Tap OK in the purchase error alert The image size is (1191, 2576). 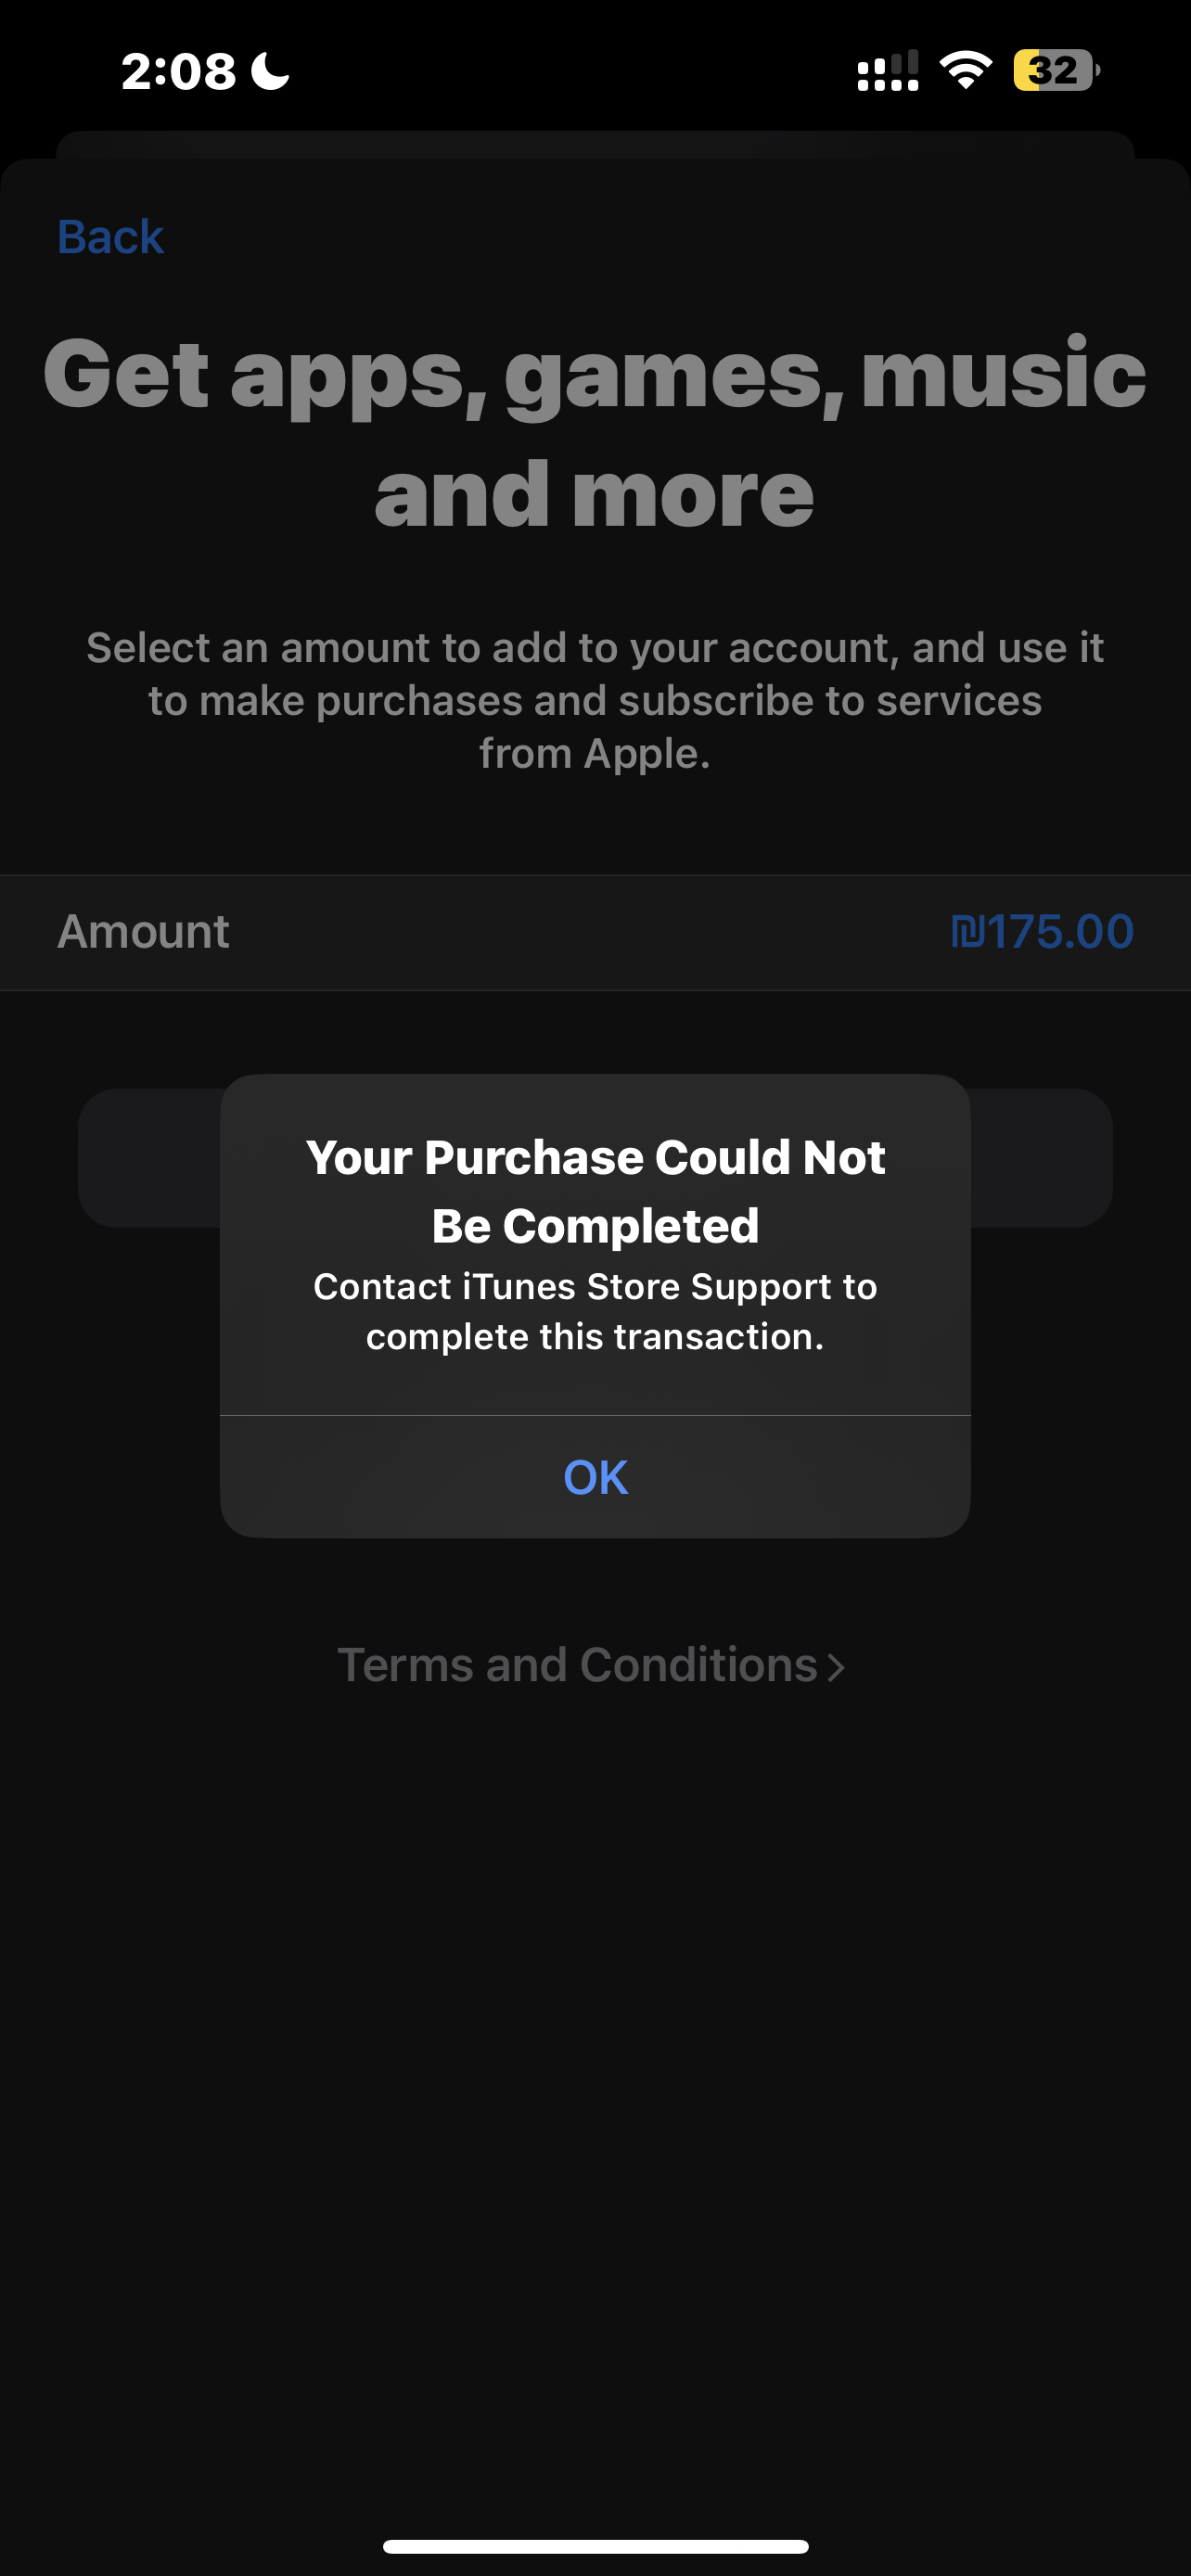coord(595,1476)
